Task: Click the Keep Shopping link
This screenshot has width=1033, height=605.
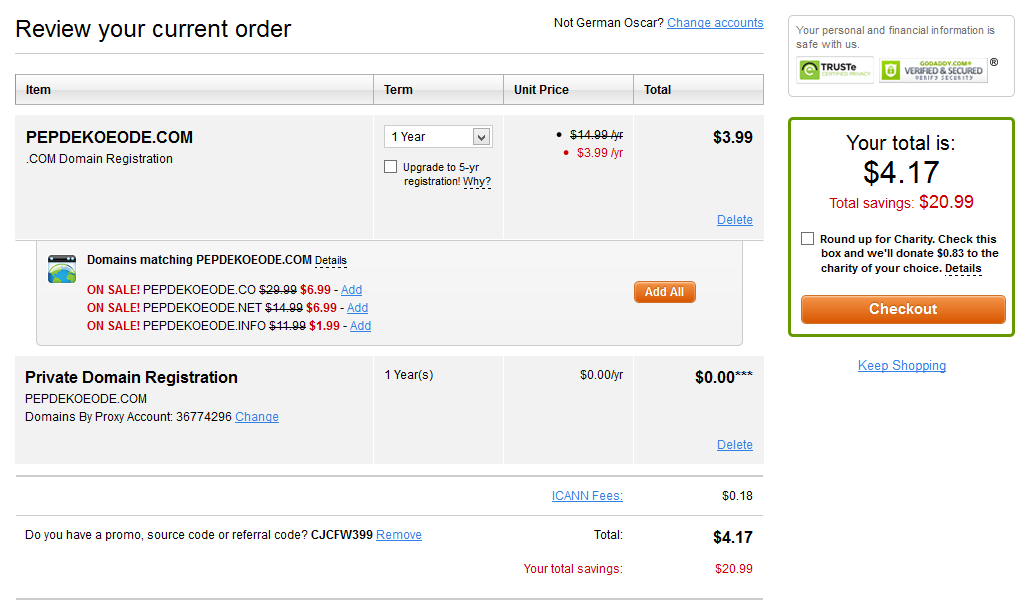Action: click(x=901, y=366)
